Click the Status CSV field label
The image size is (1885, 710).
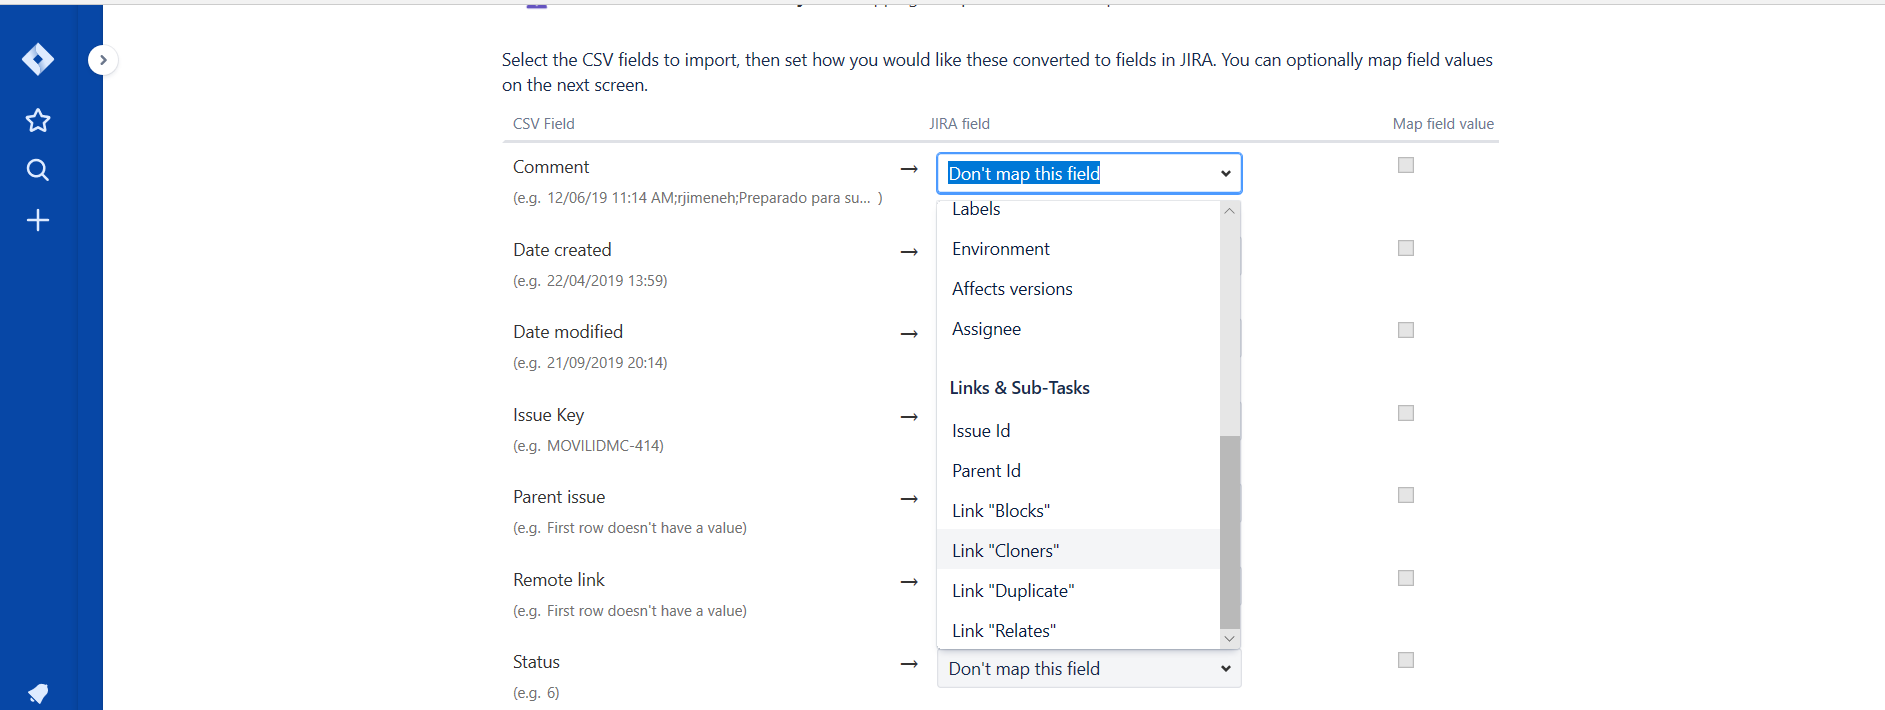(x=536, y=662)
